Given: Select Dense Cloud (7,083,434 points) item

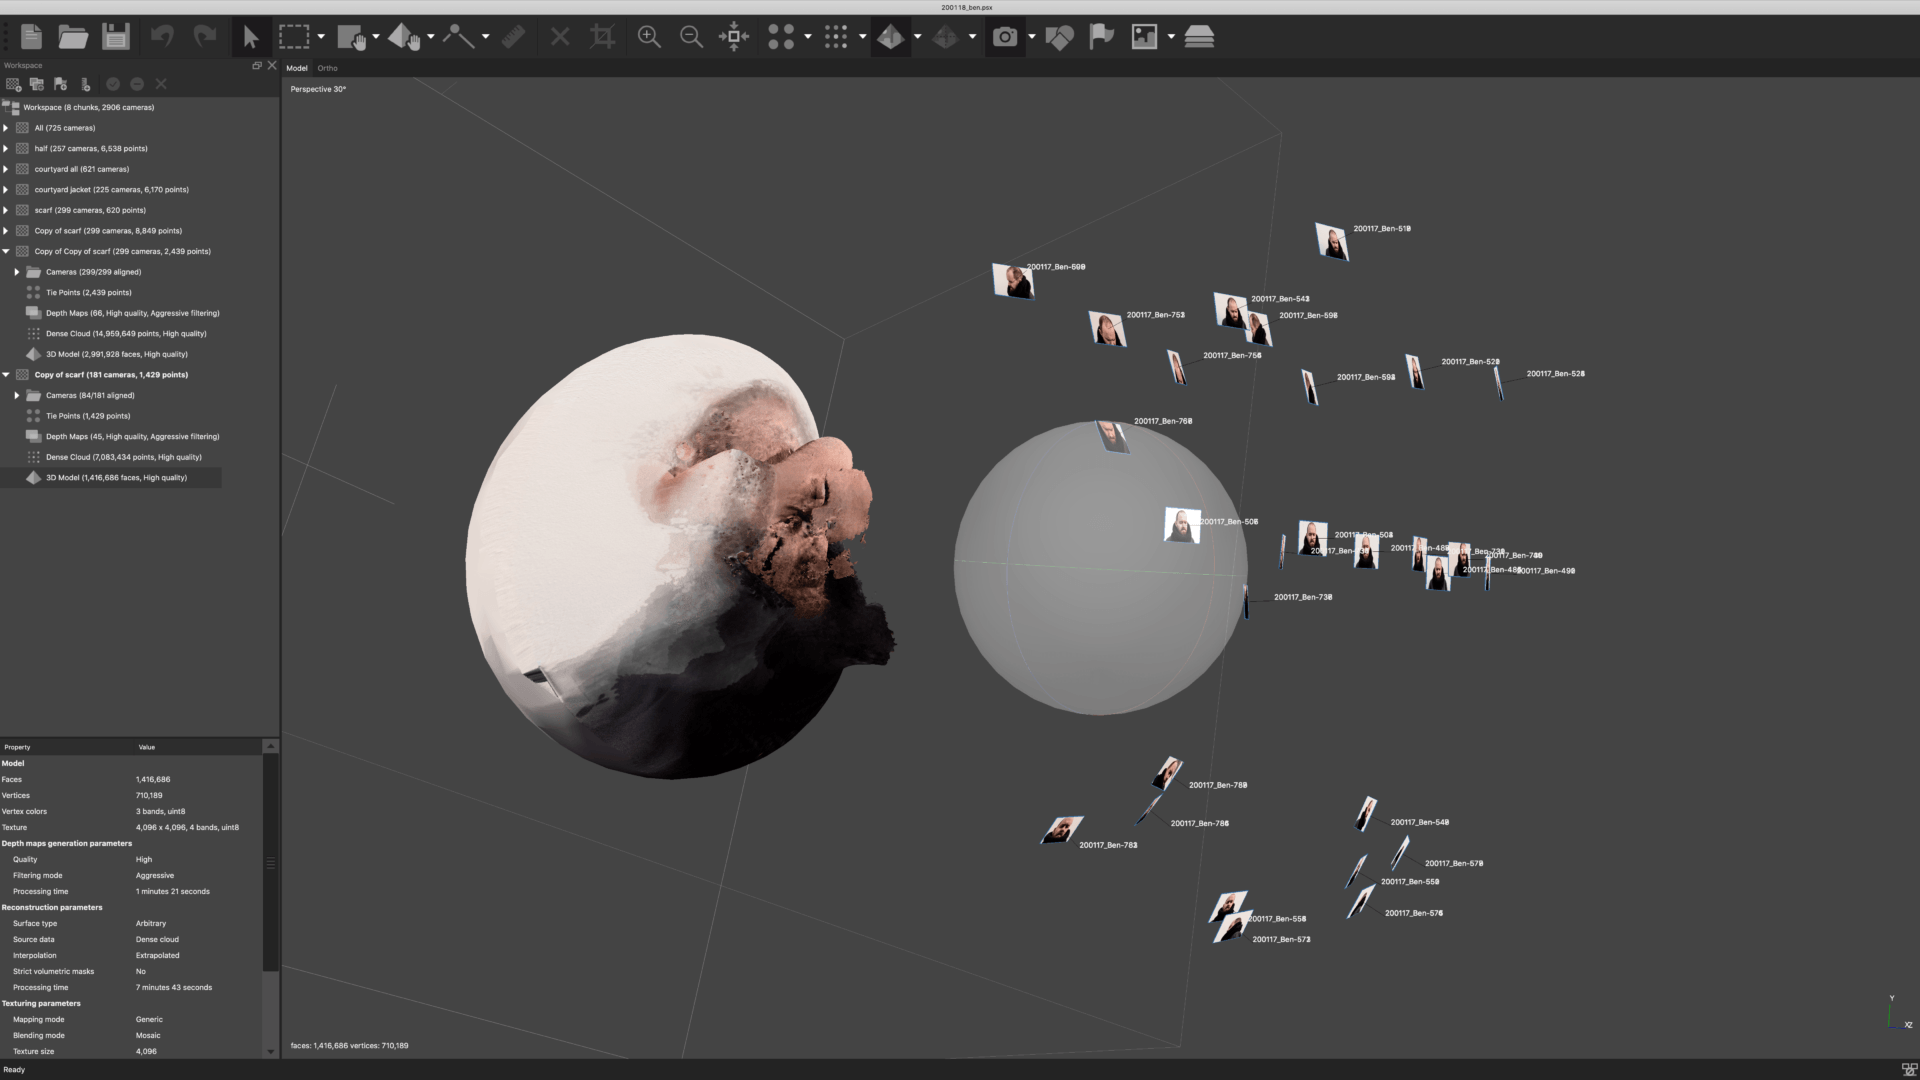Looking at the screenshot, I should (x=123, y=457).
